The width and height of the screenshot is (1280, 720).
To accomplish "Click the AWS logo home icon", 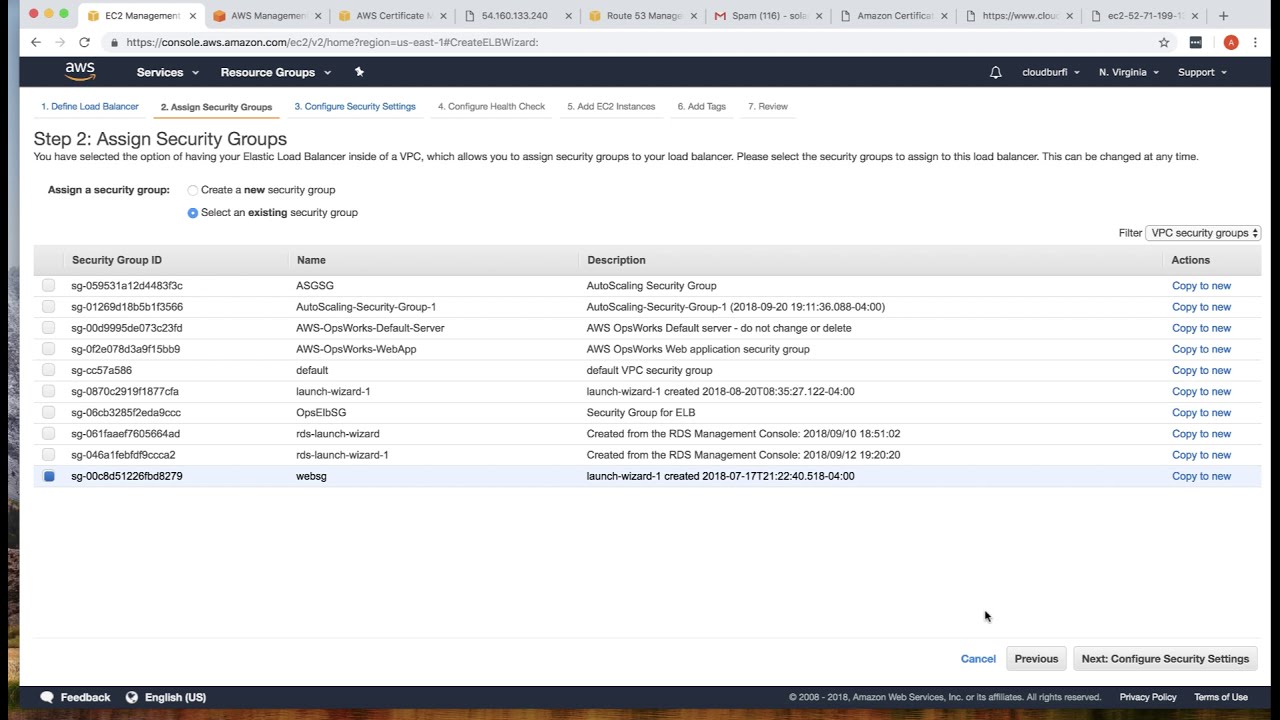I will 80,72.
